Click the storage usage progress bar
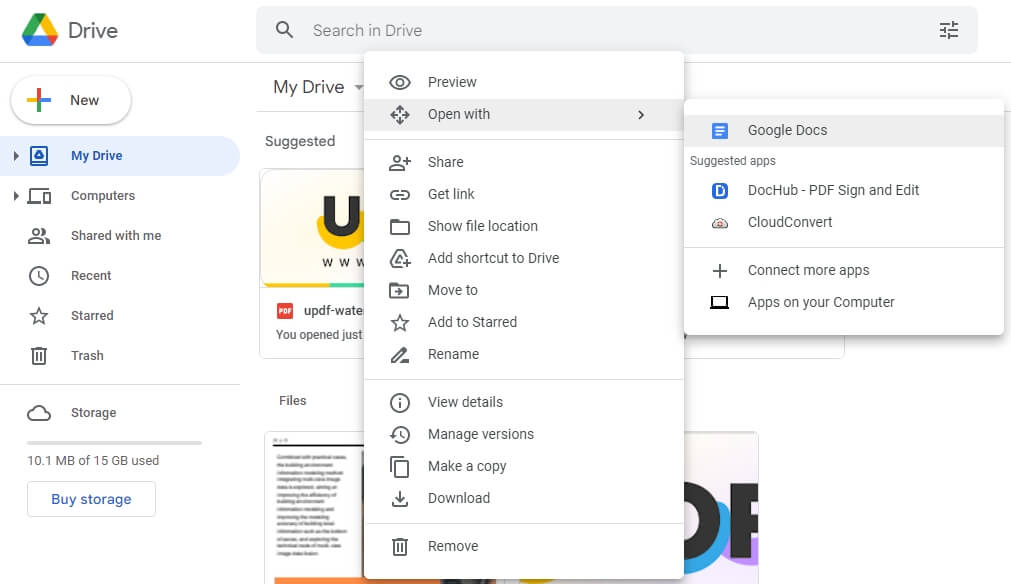This screenshot has width=1011, height=584. coord(114,443)
